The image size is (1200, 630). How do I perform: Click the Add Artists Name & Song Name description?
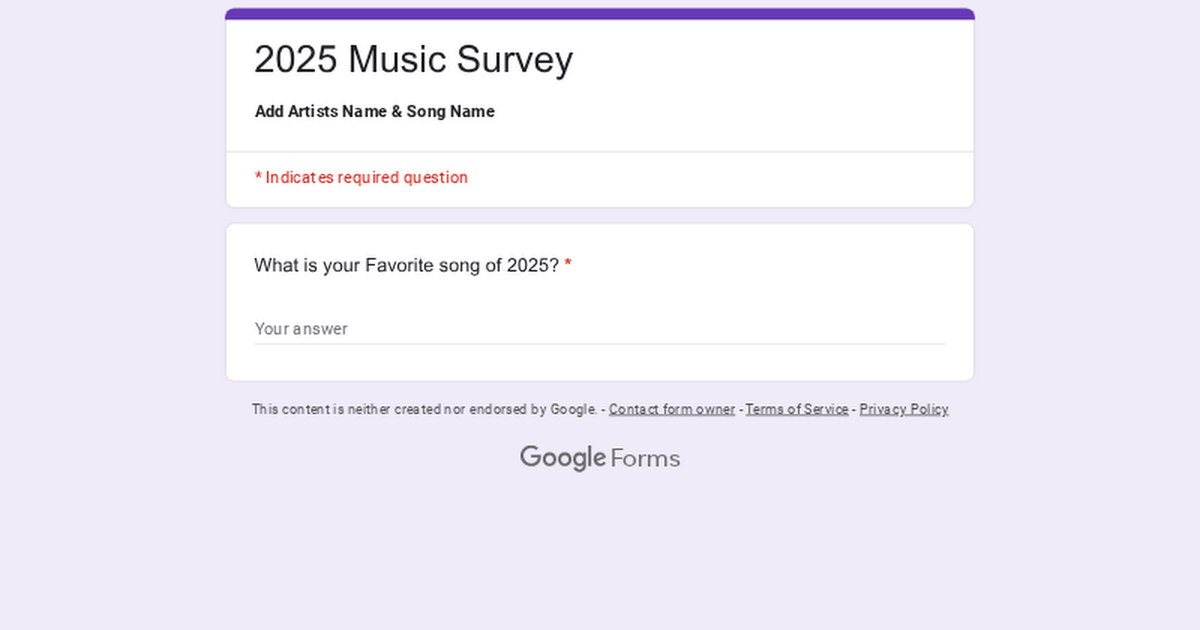374,112
